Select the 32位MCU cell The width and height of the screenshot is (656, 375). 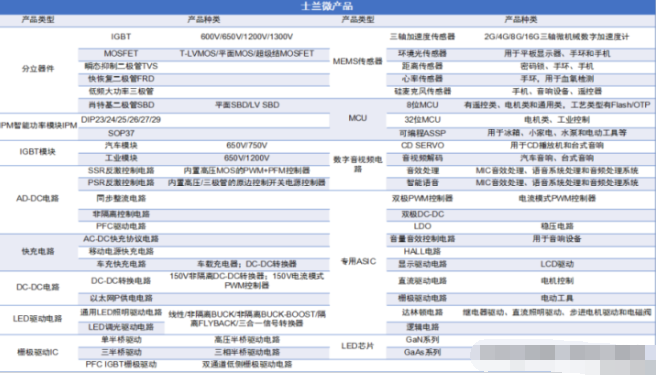423,120
